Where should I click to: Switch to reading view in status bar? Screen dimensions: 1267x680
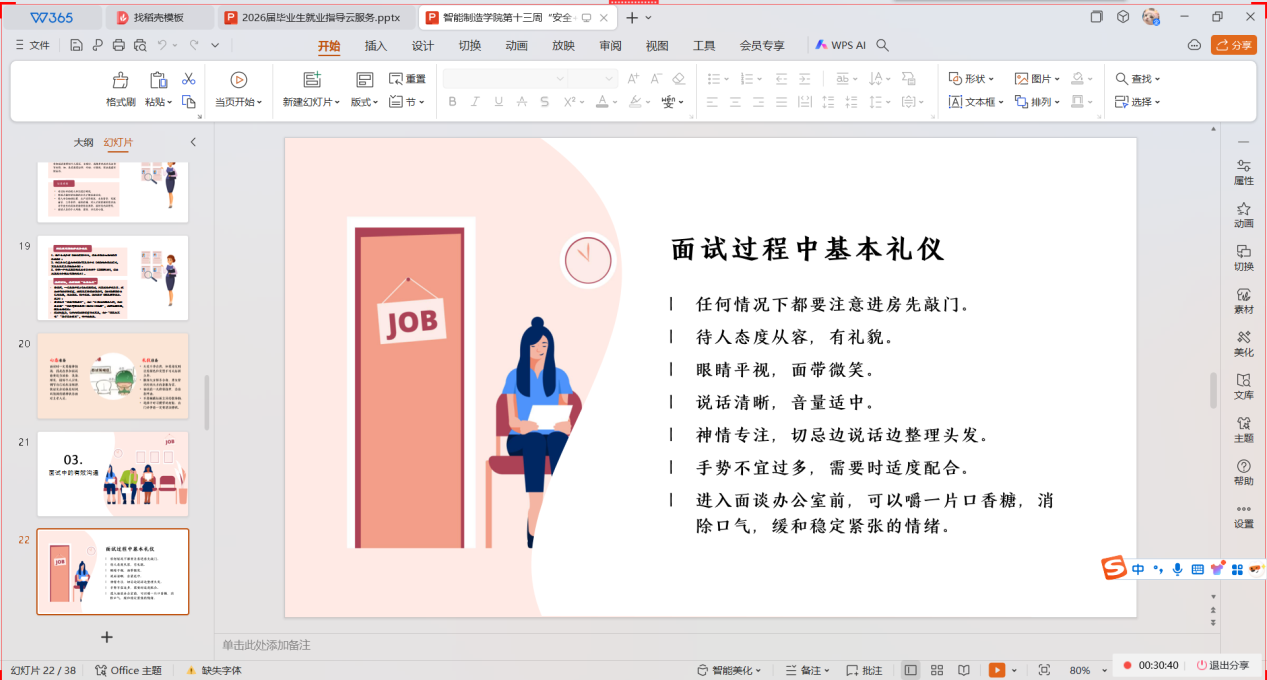[x=963, y=670]
